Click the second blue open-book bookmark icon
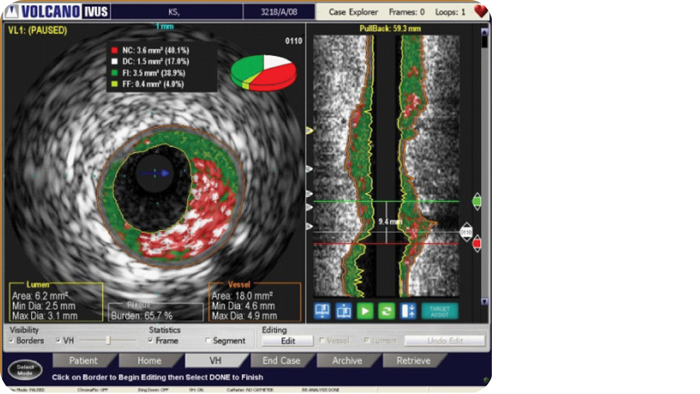Viewport: 700px width, 394px height. 343,311
